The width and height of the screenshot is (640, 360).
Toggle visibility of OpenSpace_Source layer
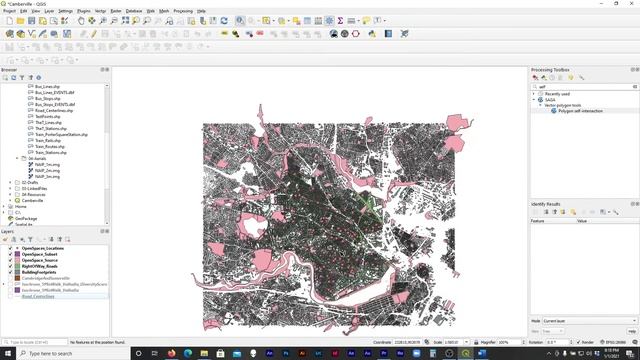coord(11,260)
